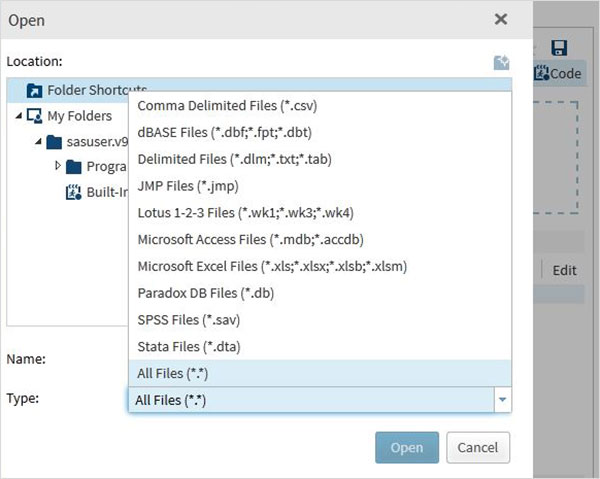
Task: Click the Built-In programs icon
Action: tap(72, 191)
